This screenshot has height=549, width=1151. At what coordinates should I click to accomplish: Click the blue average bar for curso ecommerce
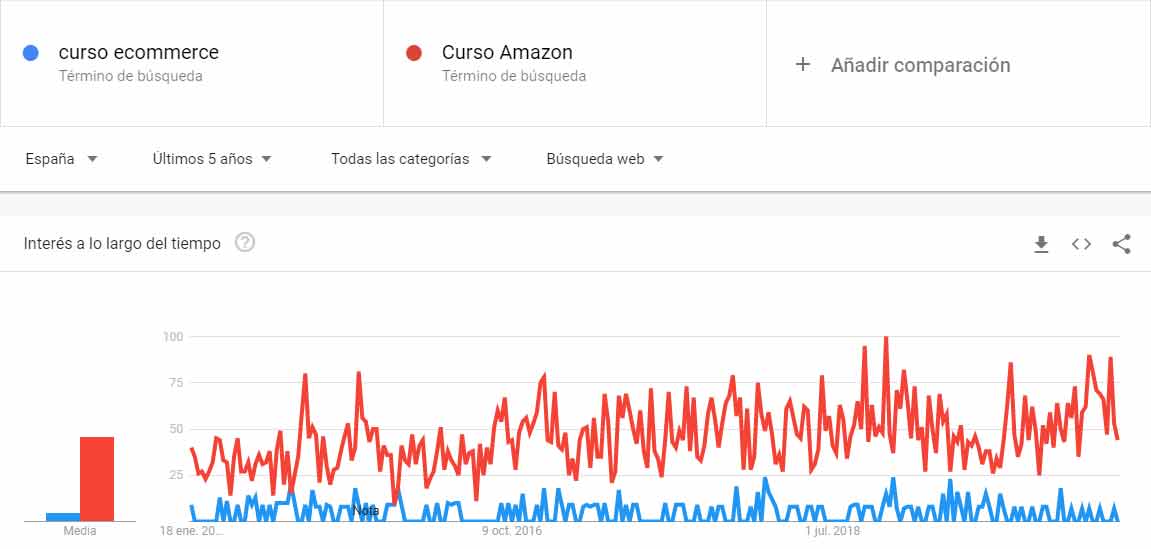[63, 517]
